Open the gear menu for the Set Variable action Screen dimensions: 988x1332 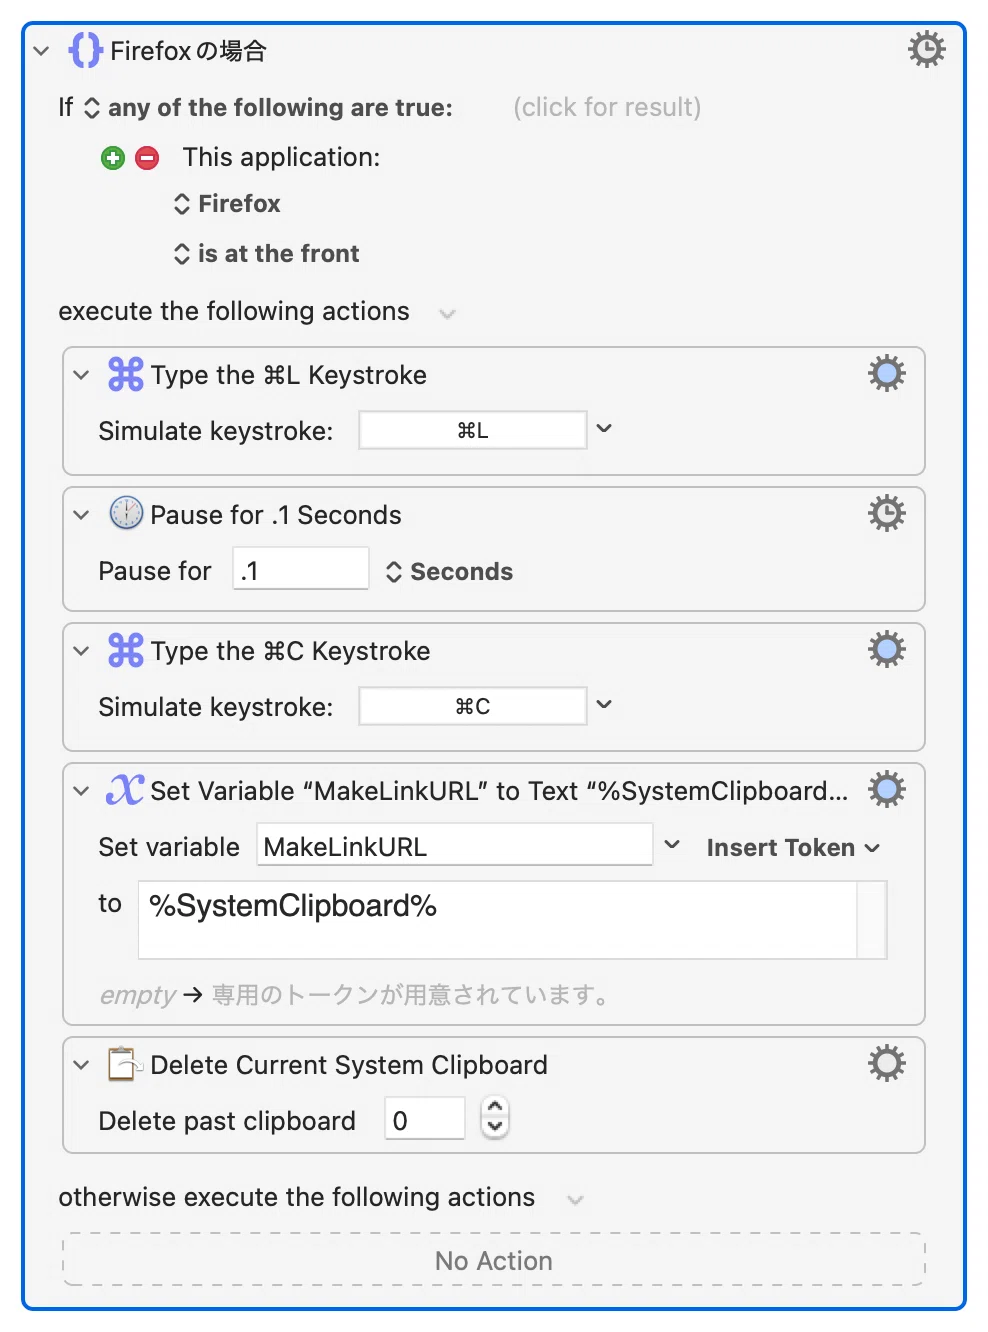click(886, 790)
